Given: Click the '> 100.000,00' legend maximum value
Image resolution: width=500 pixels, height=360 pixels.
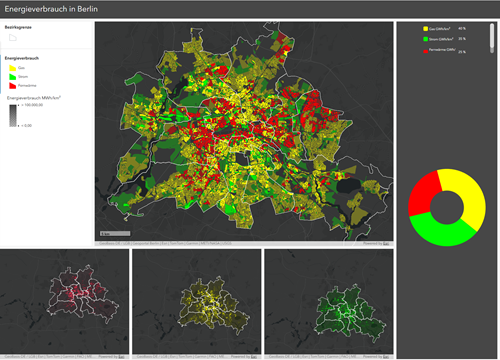Looking at the screenshot, I should [x=32, y=105].
